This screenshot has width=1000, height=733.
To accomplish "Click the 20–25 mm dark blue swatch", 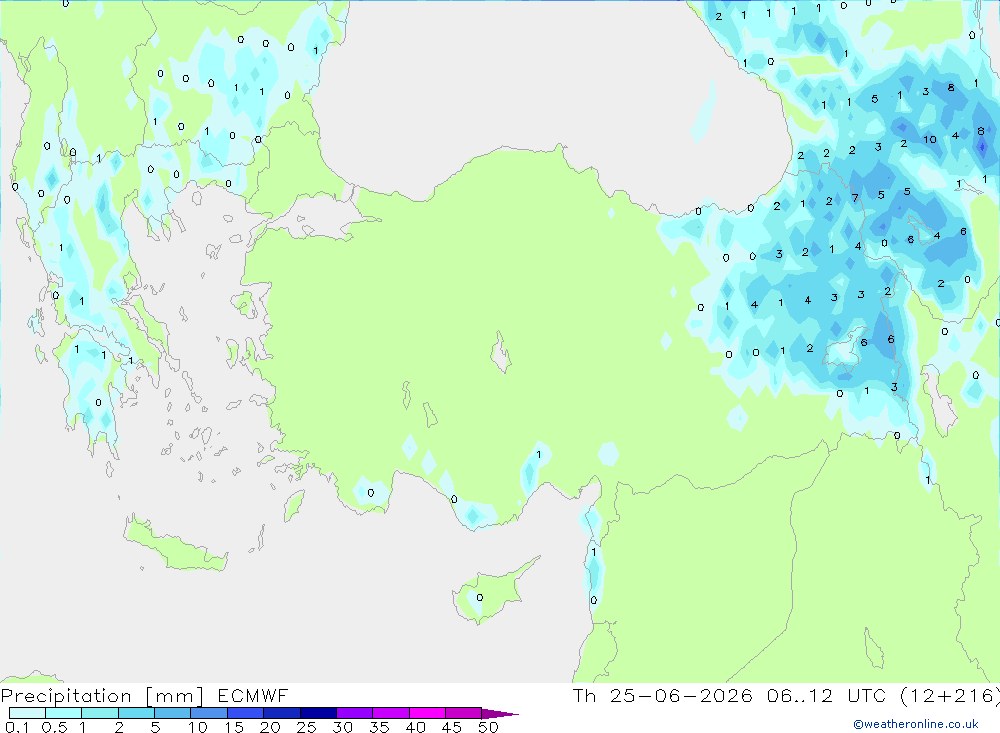I will click(x=281, y=713).
